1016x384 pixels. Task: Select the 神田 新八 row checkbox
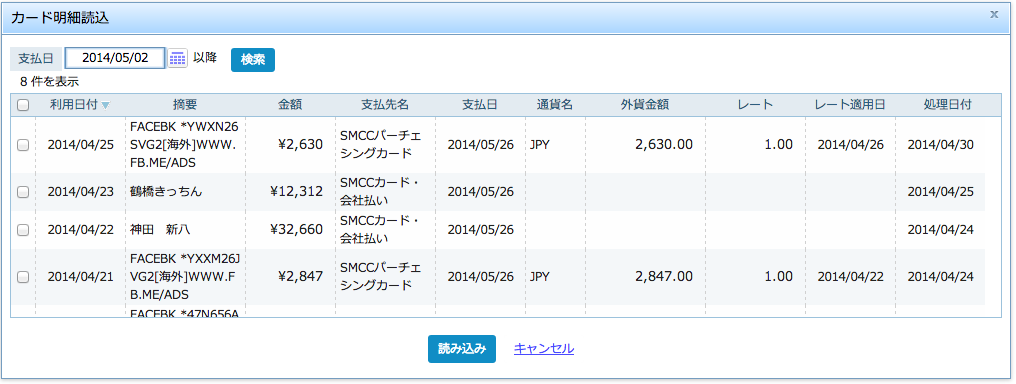click(23, 230)
